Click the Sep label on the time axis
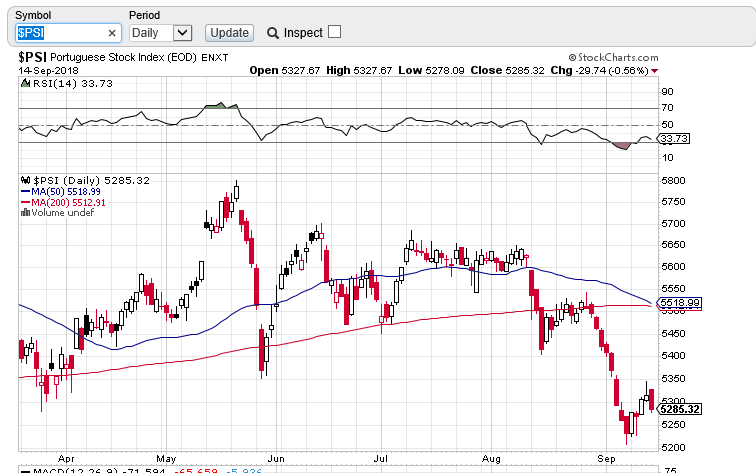This screenshot has width=756, height=473. [606, 459]
